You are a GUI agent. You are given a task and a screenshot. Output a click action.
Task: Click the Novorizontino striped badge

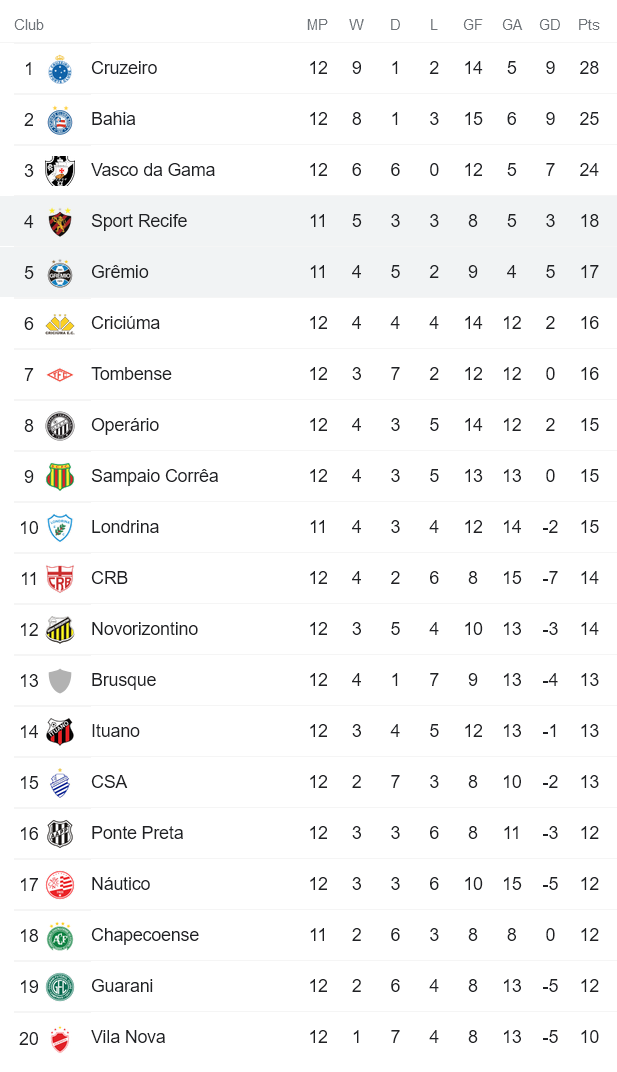[60, 629]
